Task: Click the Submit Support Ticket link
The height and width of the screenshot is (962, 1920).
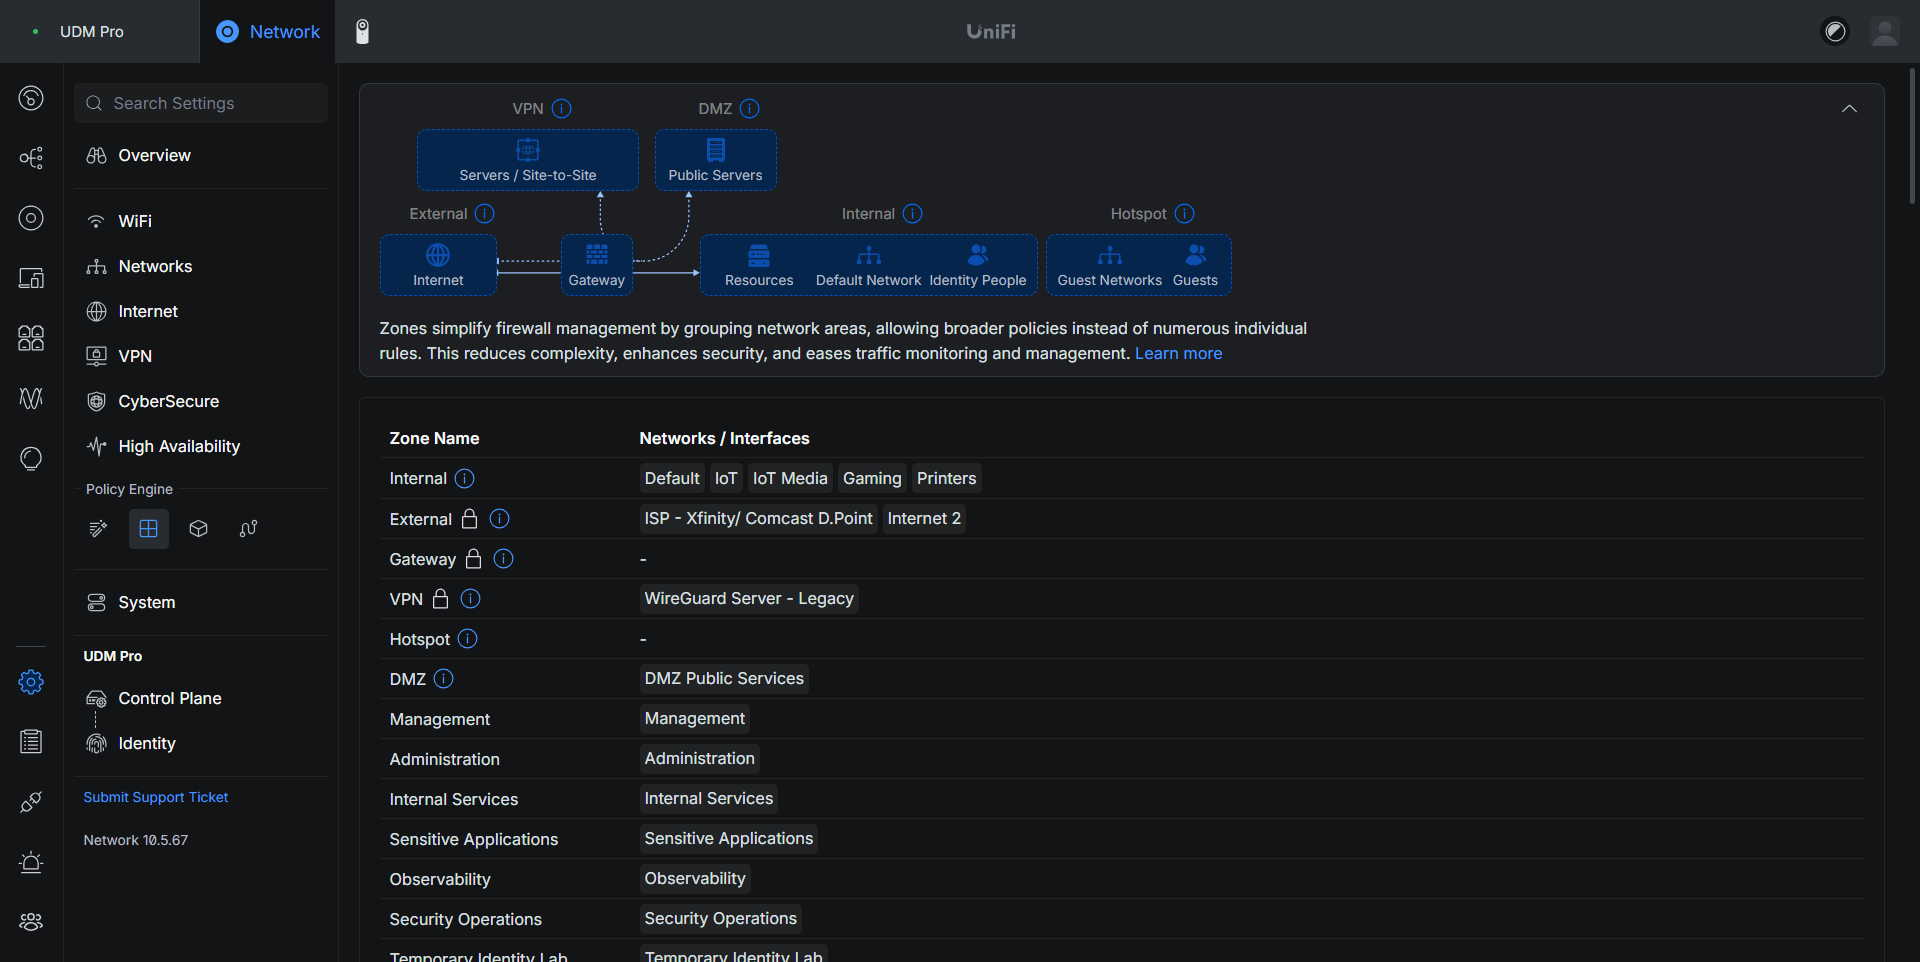Action: 156,797
